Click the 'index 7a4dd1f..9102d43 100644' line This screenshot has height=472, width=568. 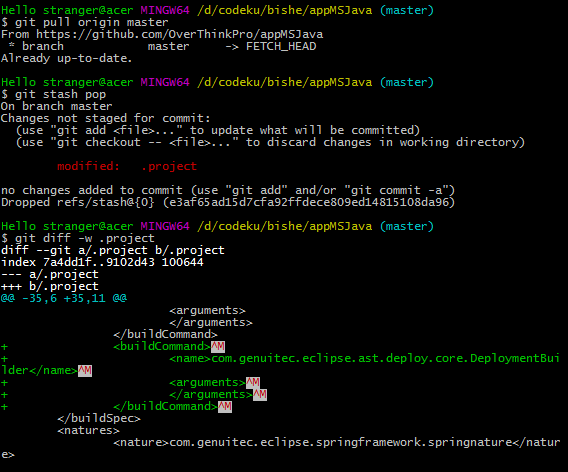coord(102,262)
